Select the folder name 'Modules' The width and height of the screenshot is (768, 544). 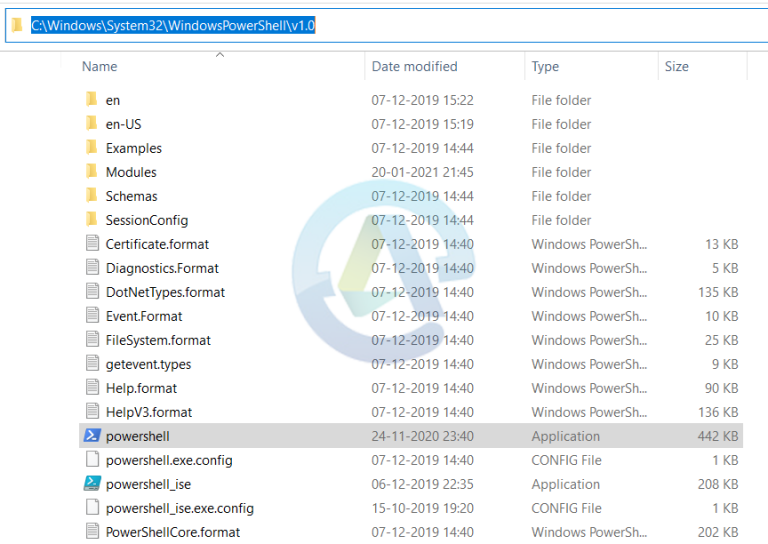click(x=131, y=172)
